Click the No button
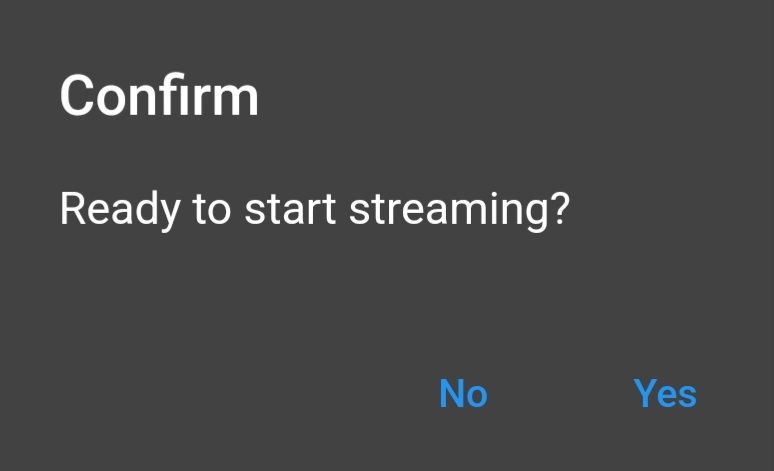The width and height of the screenshot is (774, 471). pyautogui.click(x=463, y=394)
